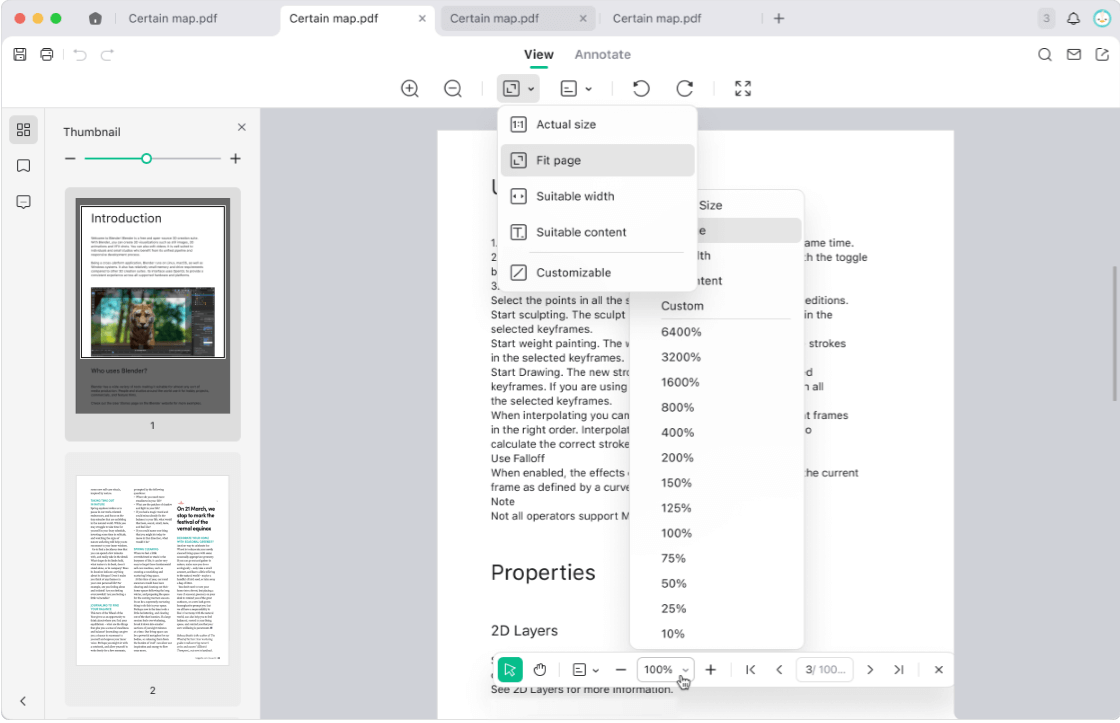Open the search magnifier icon

(x=1044, y=54)
